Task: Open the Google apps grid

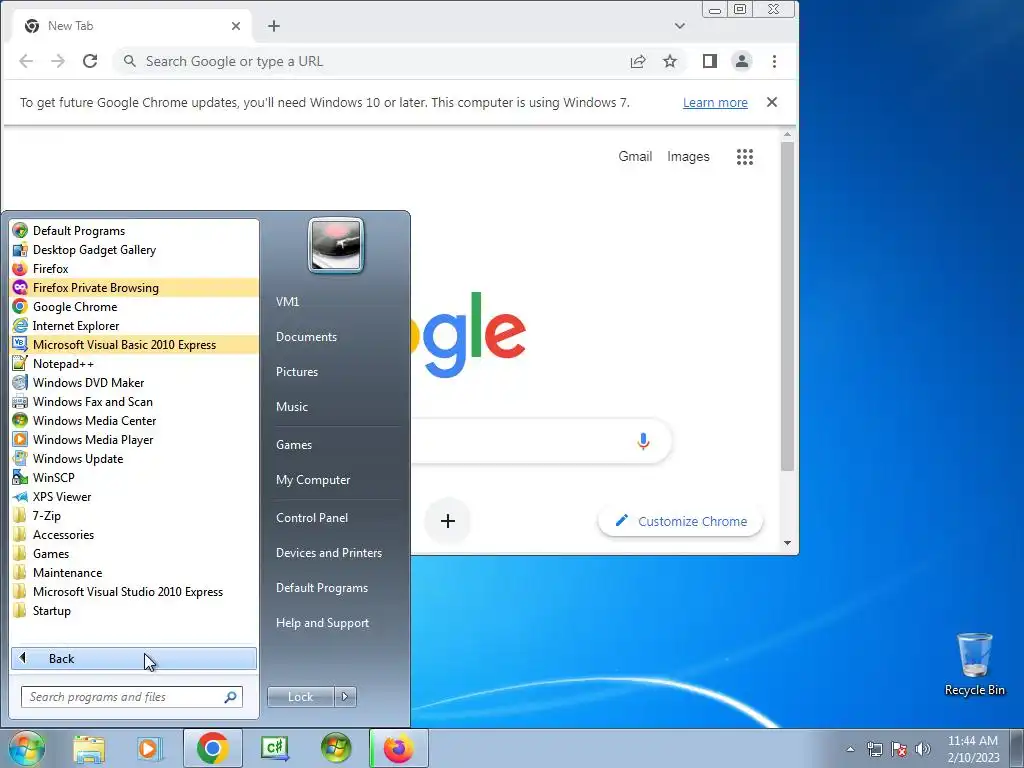Action: tap(745, 157)
